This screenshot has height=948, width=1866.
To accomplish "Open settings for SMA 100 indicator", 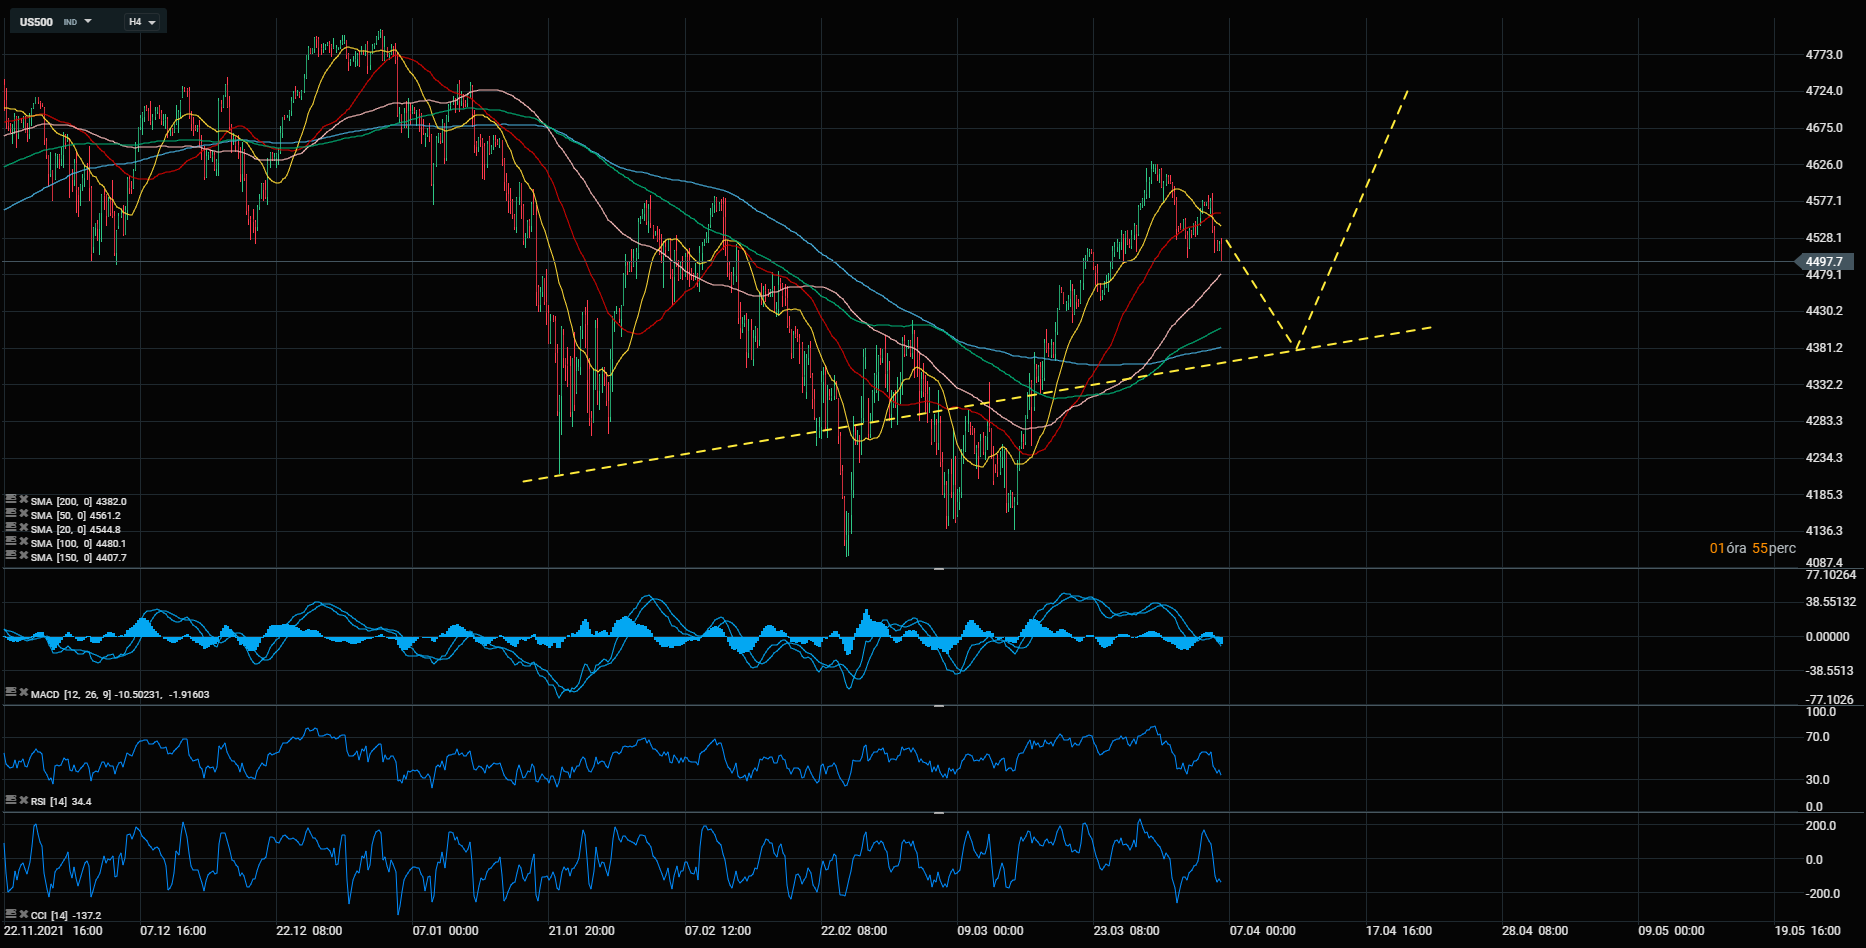I will click(11, 541).
